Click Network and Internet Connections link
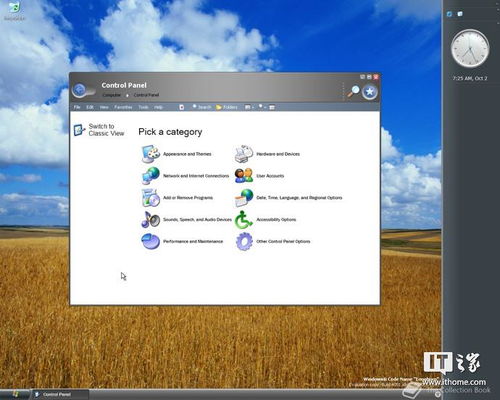This screenshot has height=400, width=500. coord(196,176)
